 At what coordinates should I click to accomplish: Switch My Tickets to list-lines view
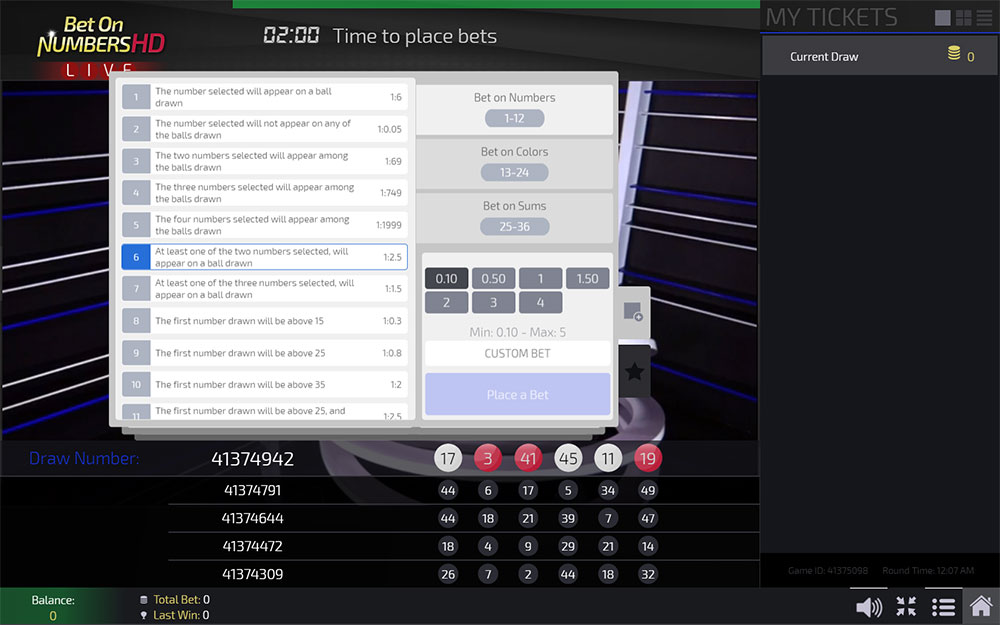click(x=985, y=18)
